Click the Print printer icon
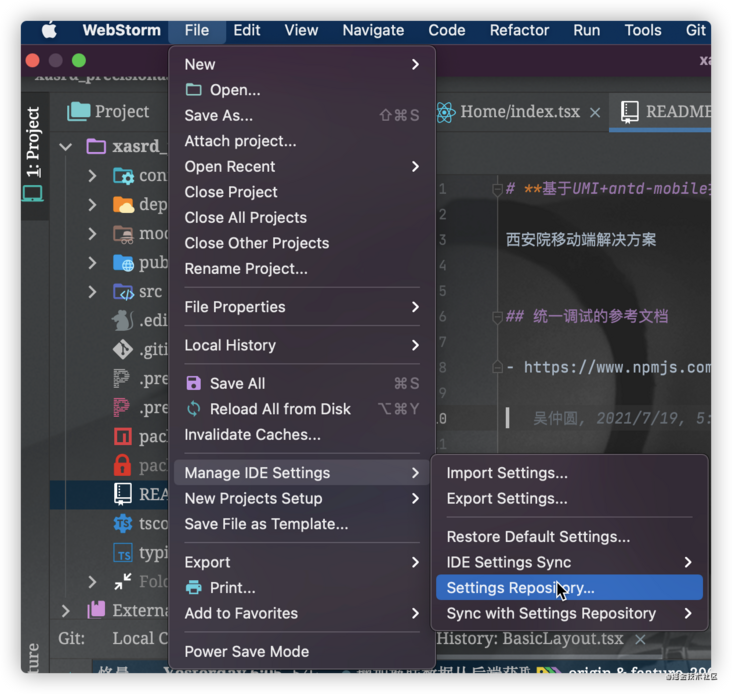 [x=194, y=588]
